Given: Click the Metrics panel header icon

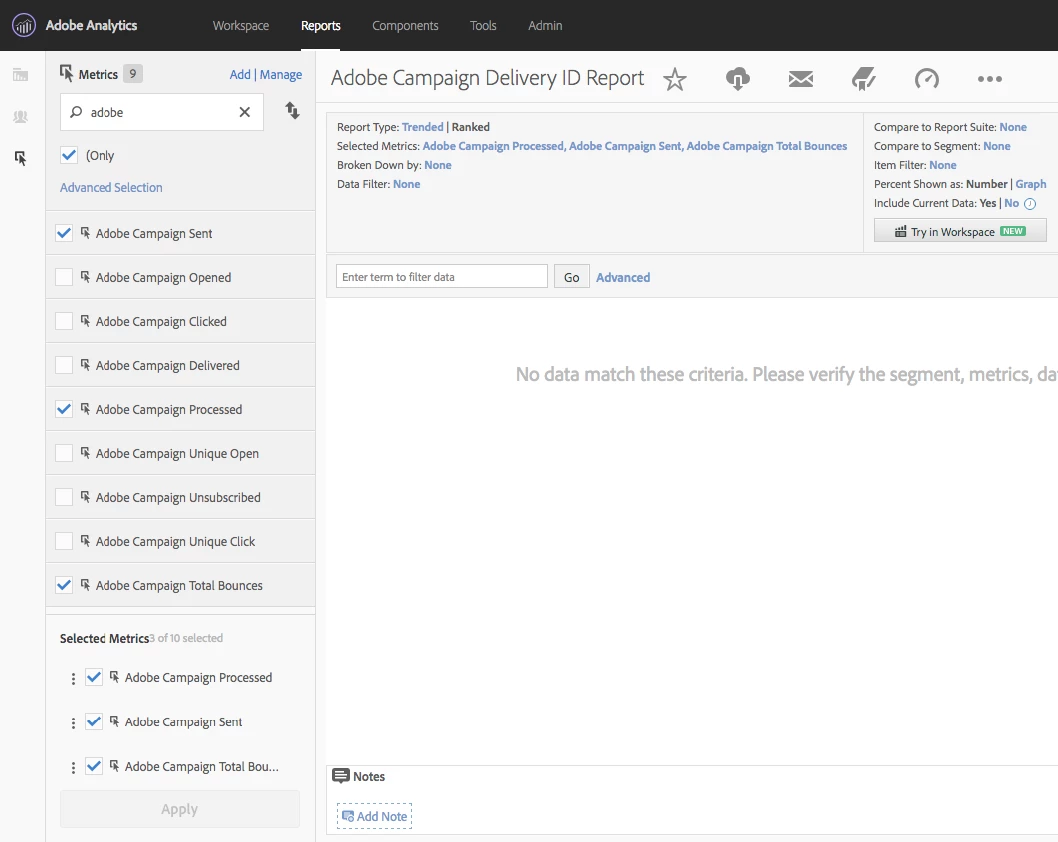Looking at the screenshot, I should 66,73.
